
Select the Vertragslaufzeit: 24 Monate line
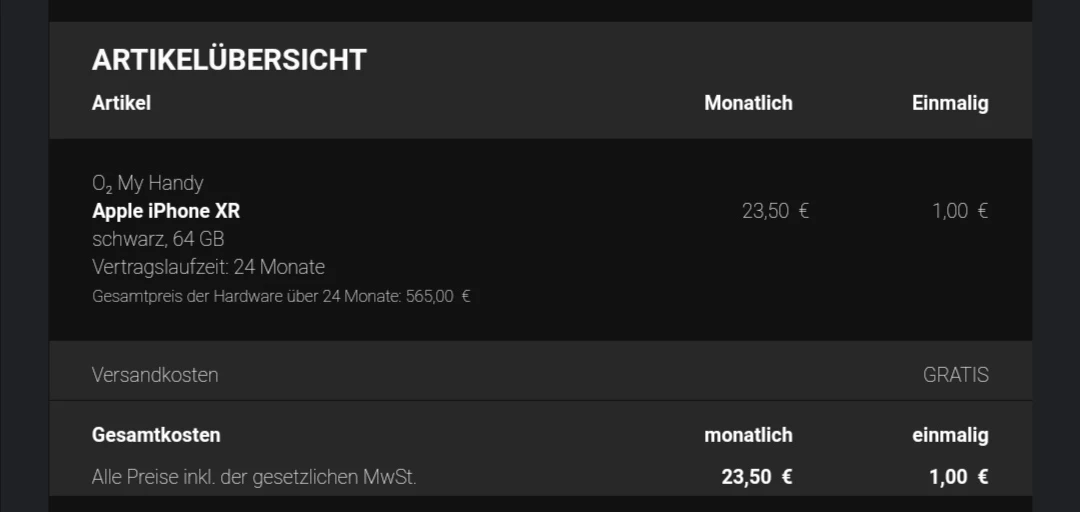click(208, 267)
